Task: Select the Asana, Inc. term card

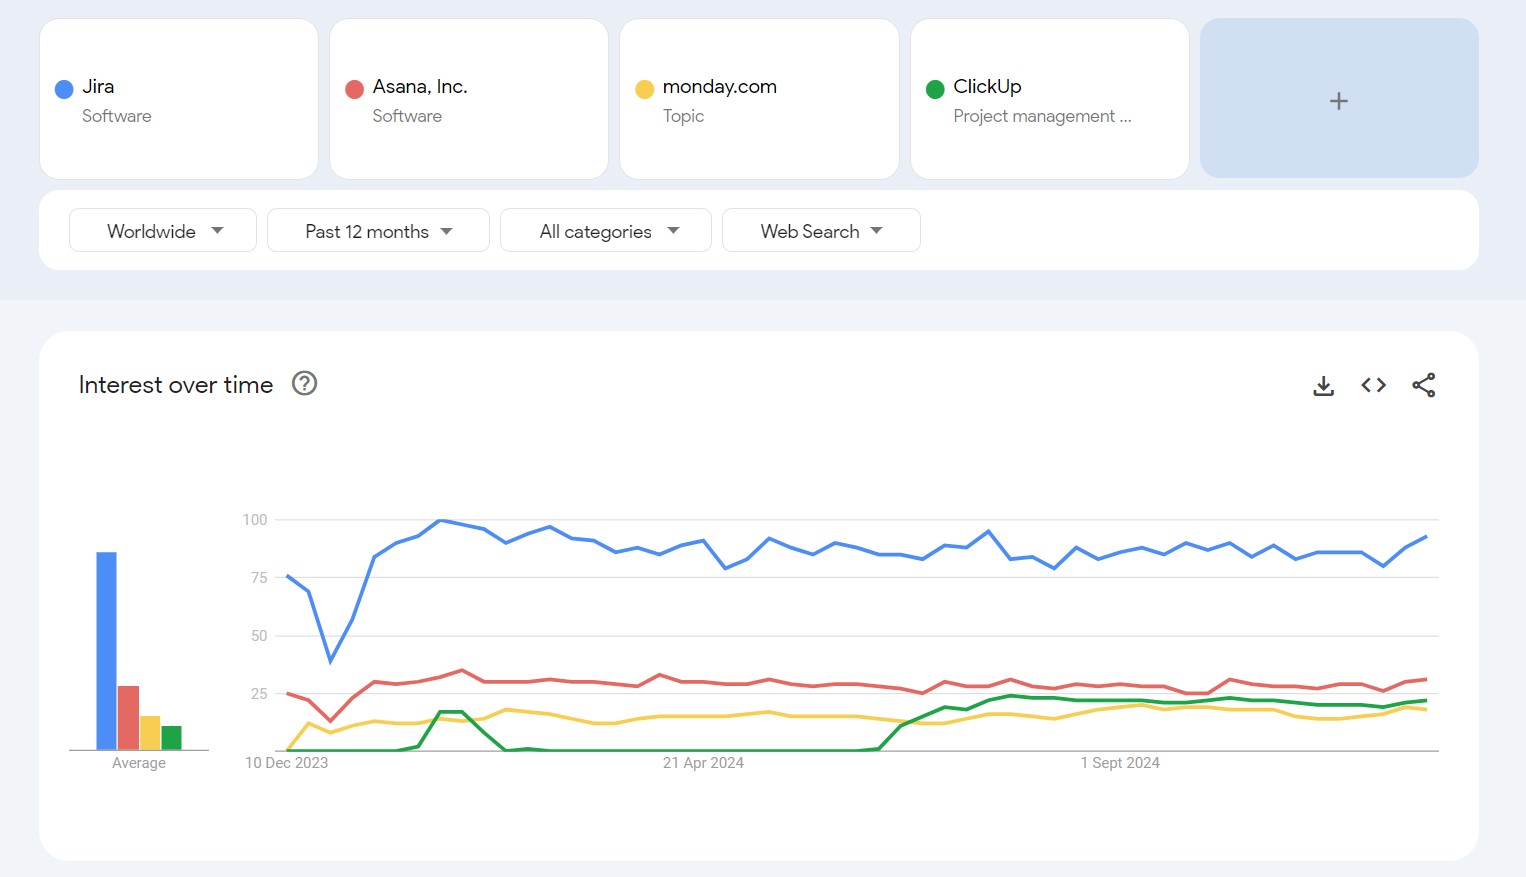Action: 469,100
